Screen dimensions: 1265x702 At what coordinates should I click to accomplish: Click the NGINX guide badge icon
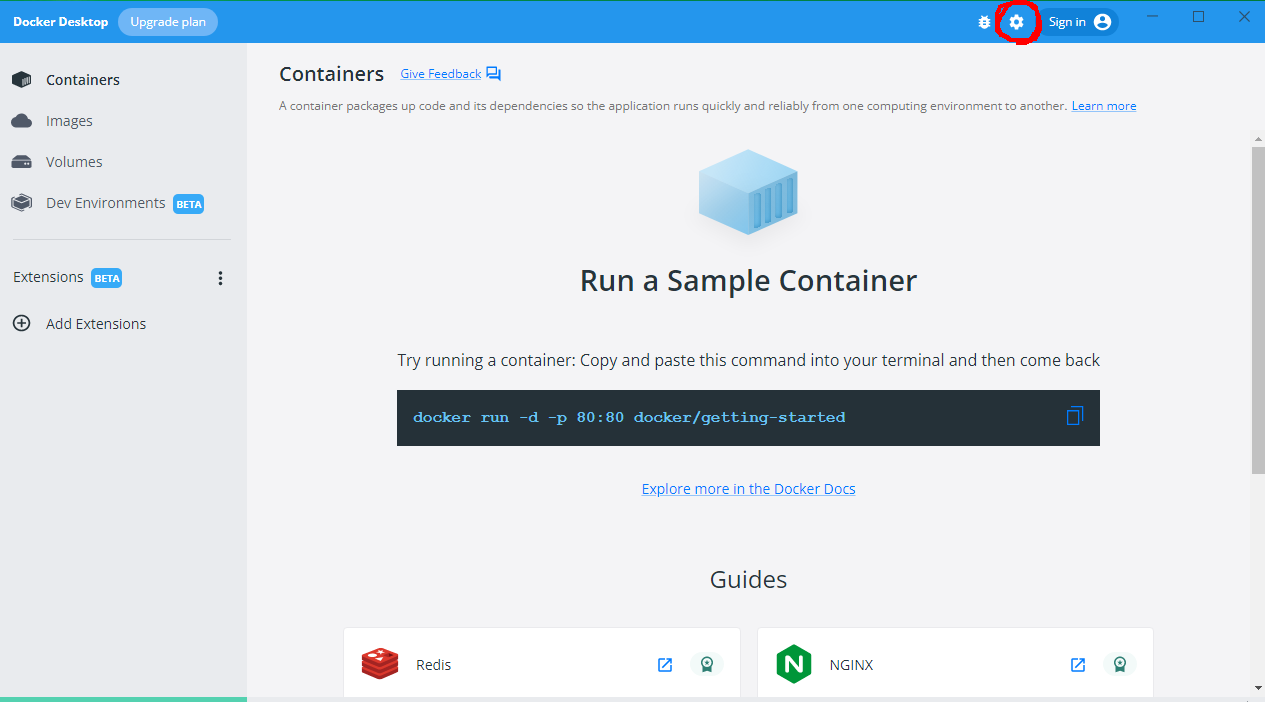1120,665
